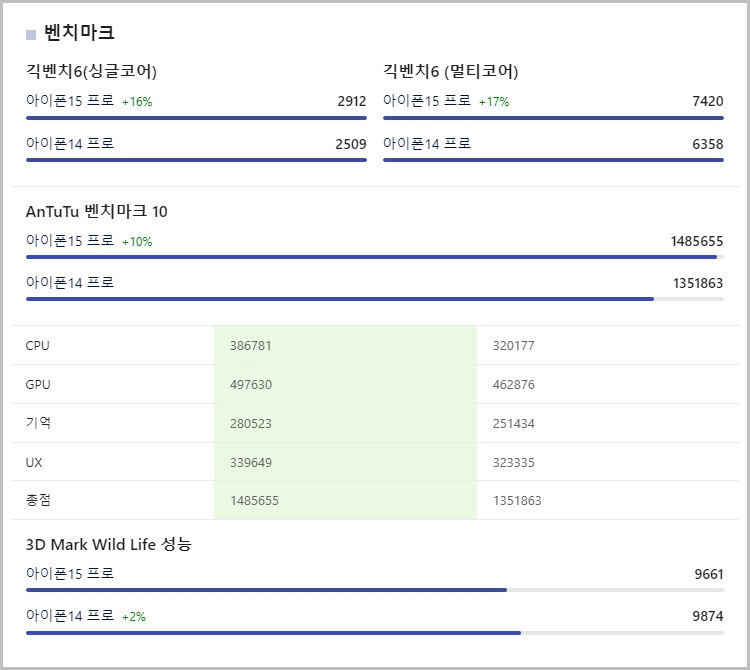Click the multi-core score 7420

click(x=708, y=101)
